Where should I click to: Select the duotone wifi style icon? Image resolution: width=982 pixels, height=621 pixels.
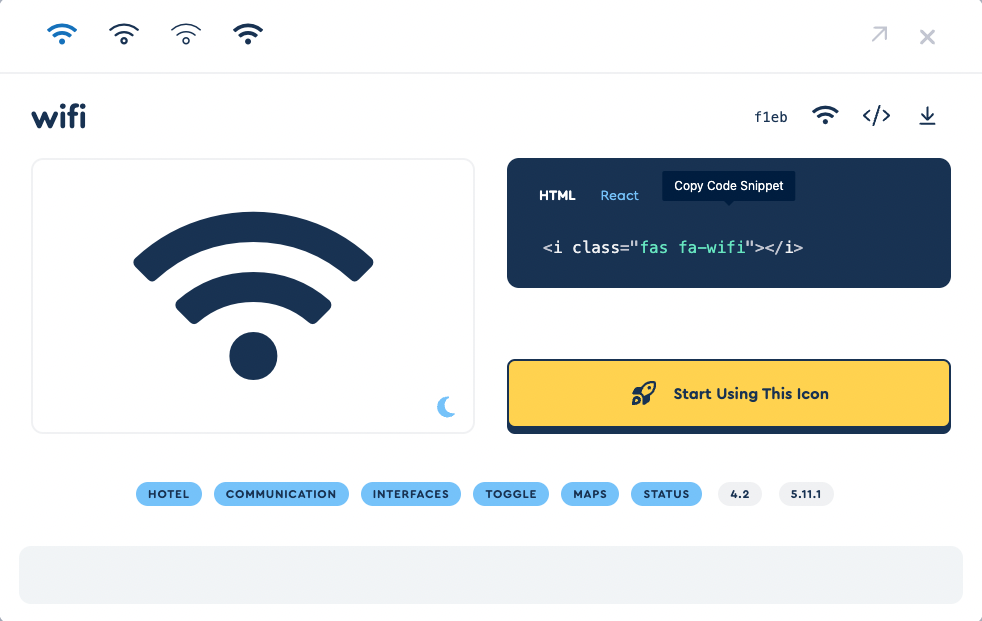coord(248,34)
